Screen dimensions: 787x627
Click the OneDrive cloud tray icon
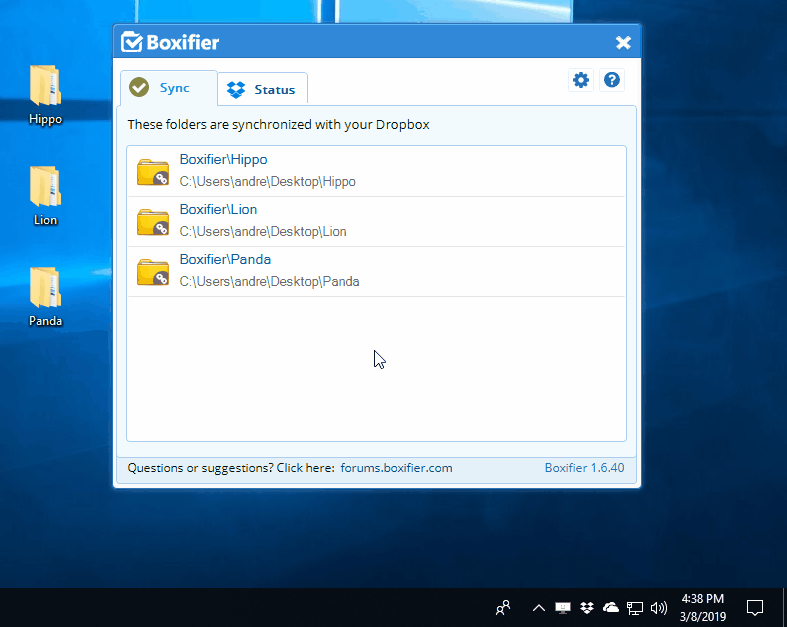(611, 608)
